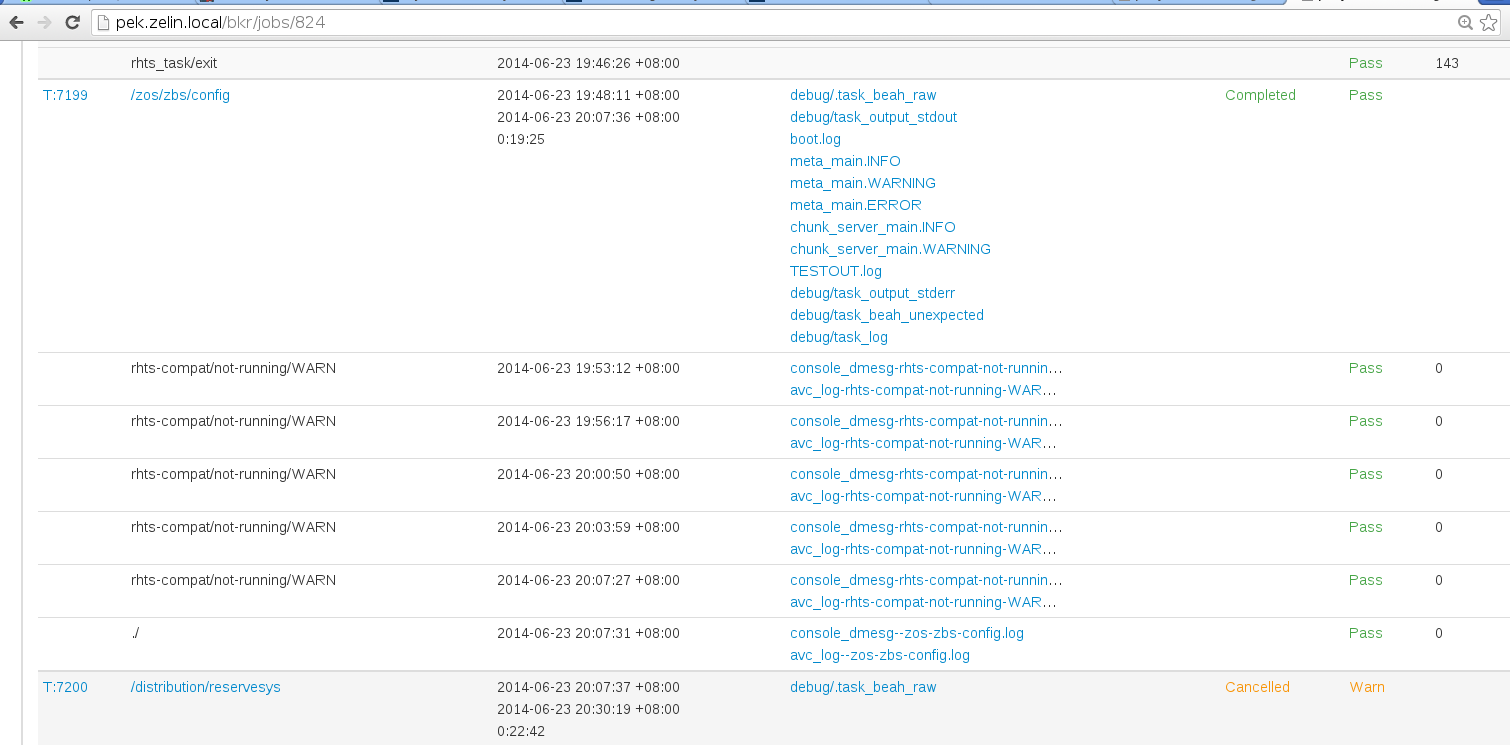Click the duration 0:22:42

pos(521,731)
